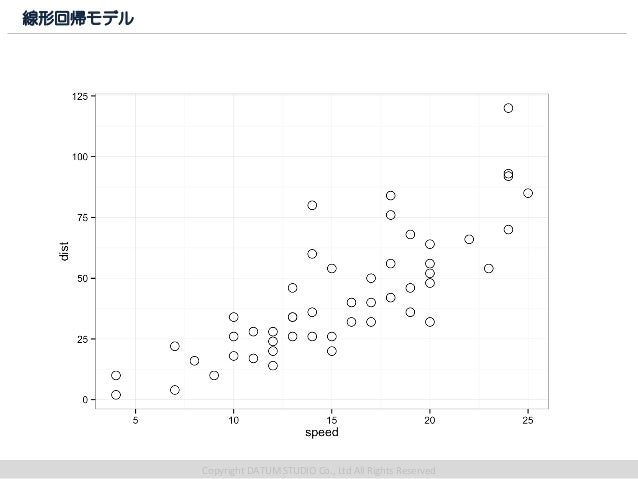Click the point at speed 24, dist 70
The height and width of the screenshot is (479, 638).
pyautogui.click(x=508, y=230)
